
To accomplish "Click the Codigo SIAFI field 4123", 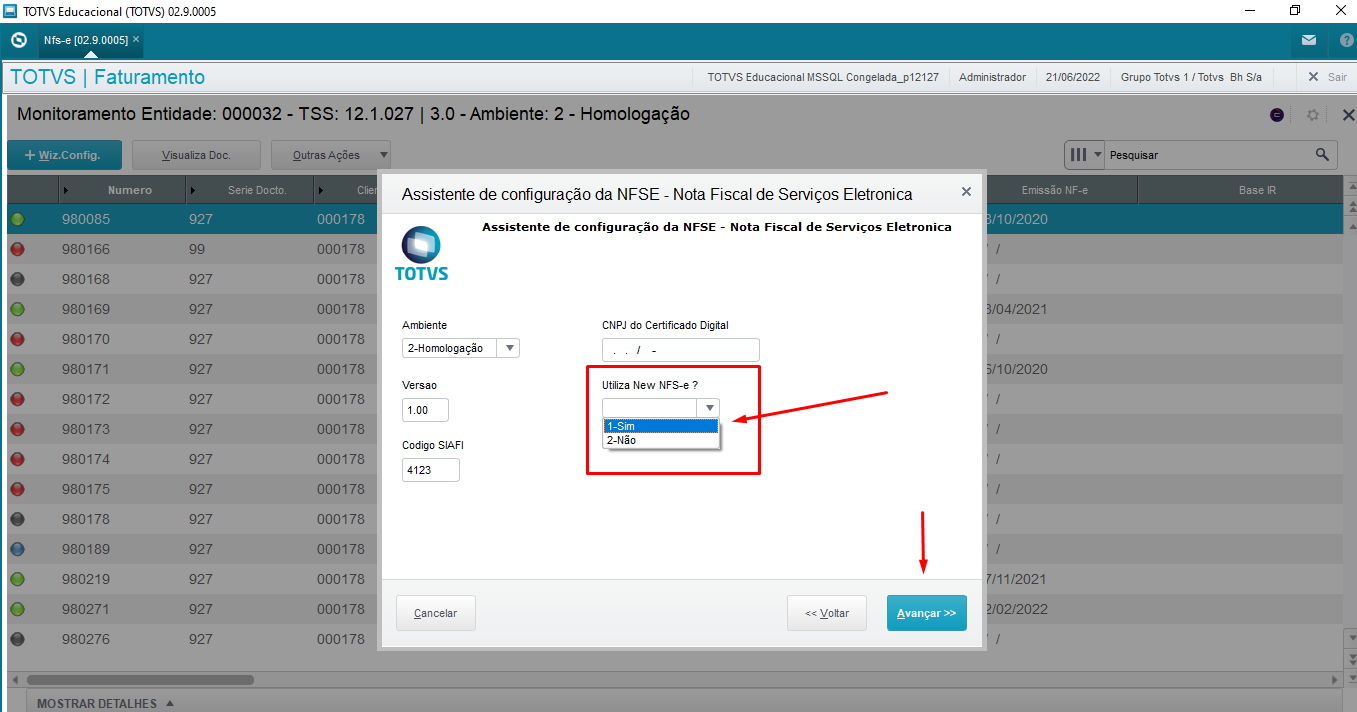I will 431,470.
